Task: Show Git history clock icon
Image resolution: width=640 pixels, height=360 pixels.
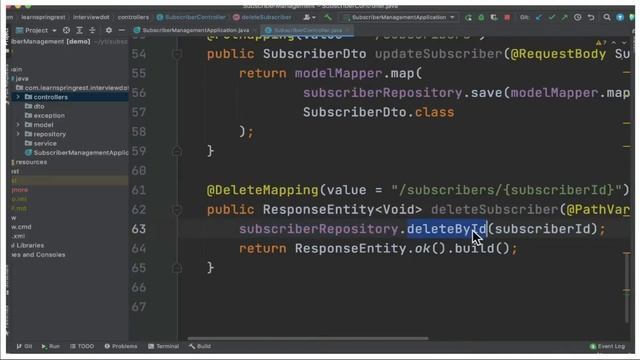Action: pos(578,18)
